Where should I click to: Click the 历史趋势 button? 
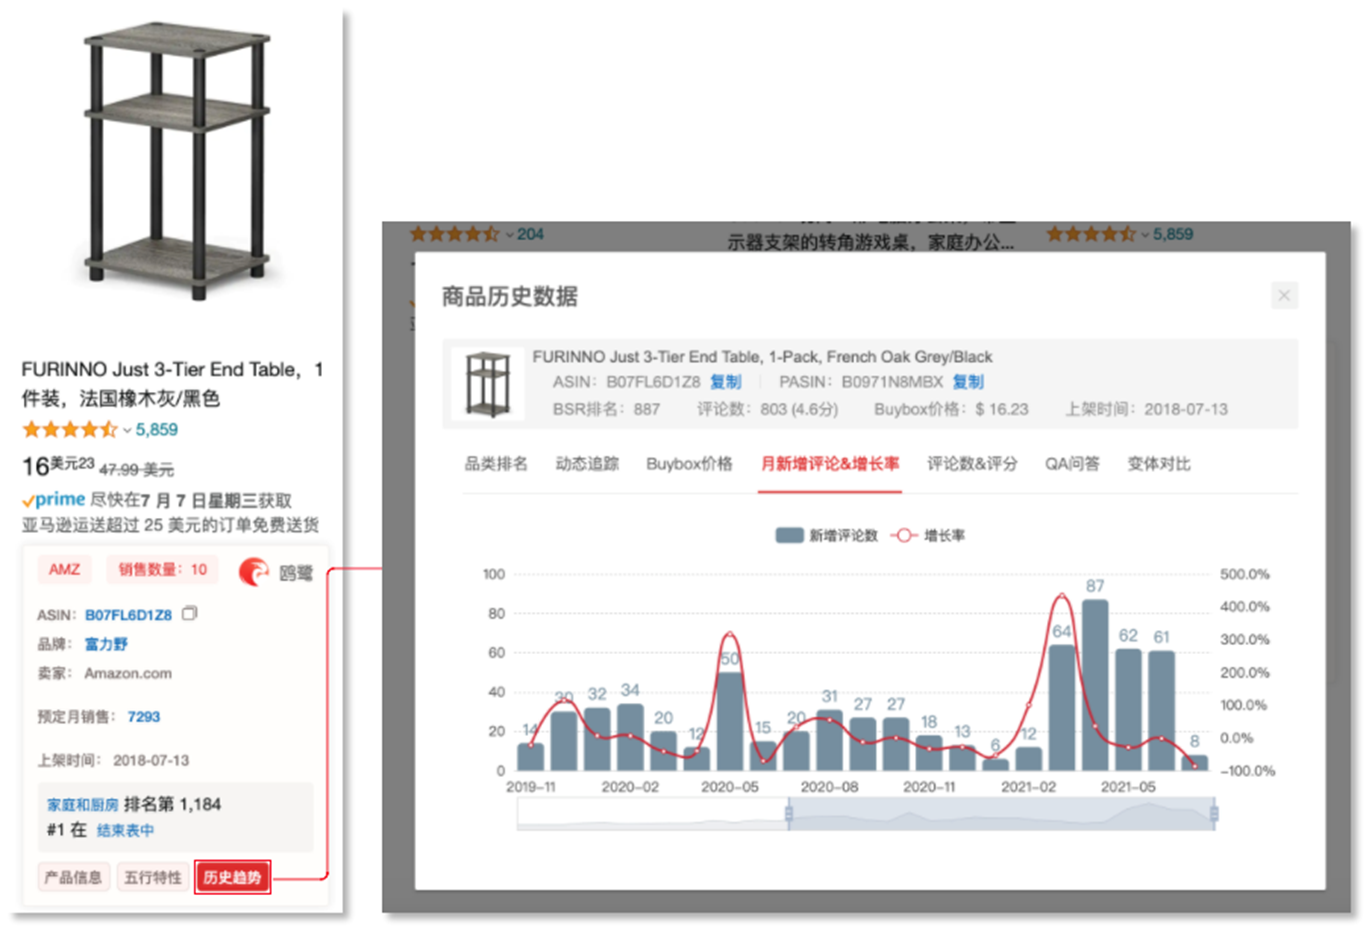(x=232, y=877)
